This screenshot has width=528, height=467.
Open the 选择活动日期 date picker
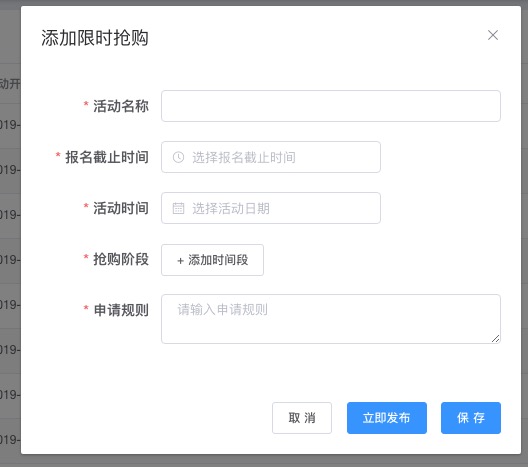pyautogui.click(x=271, y=208)
